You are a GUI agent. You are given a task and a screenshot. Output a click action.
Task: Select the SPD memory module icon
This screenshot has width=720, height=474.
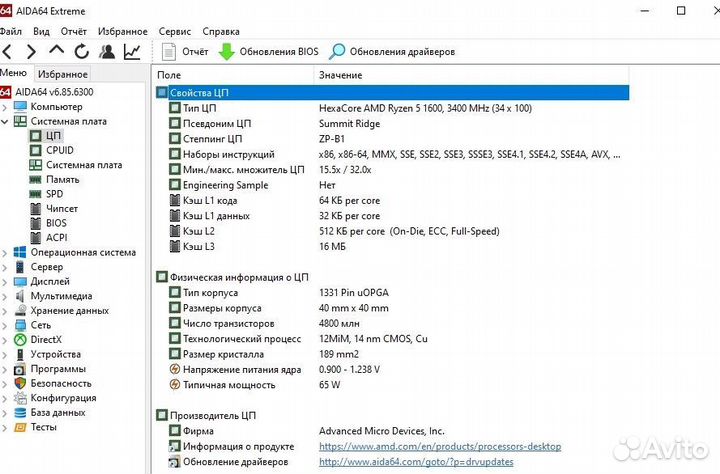coord(35,194)
